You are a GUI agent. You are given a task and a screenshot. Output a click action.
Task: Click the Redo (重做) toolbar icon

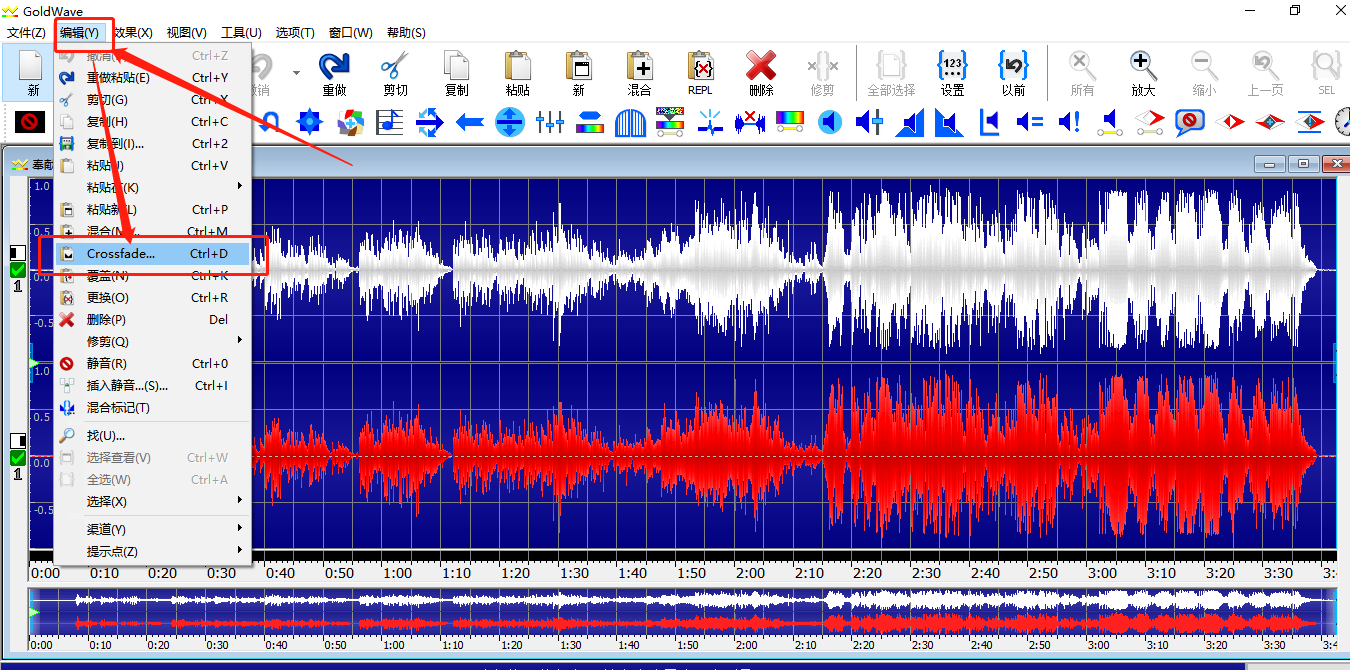coord(333,68)
